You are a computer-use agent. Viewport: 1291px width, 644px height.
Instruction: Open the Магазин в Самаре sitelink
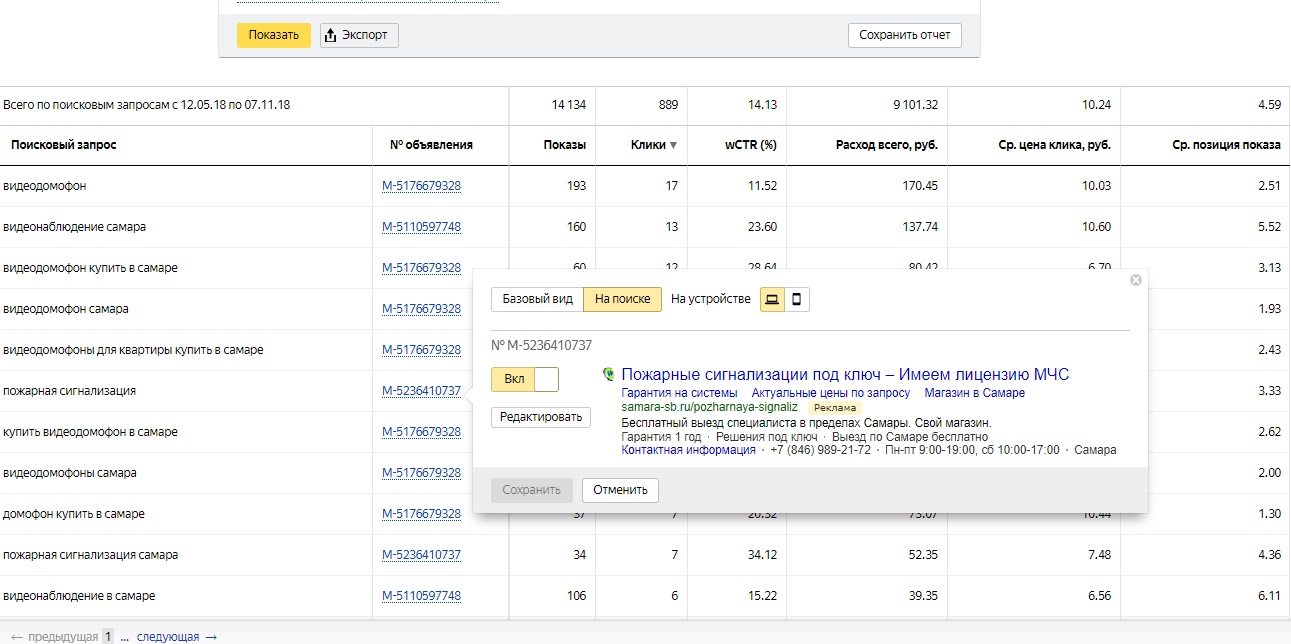pyautogui.click(x=975, y=393)
